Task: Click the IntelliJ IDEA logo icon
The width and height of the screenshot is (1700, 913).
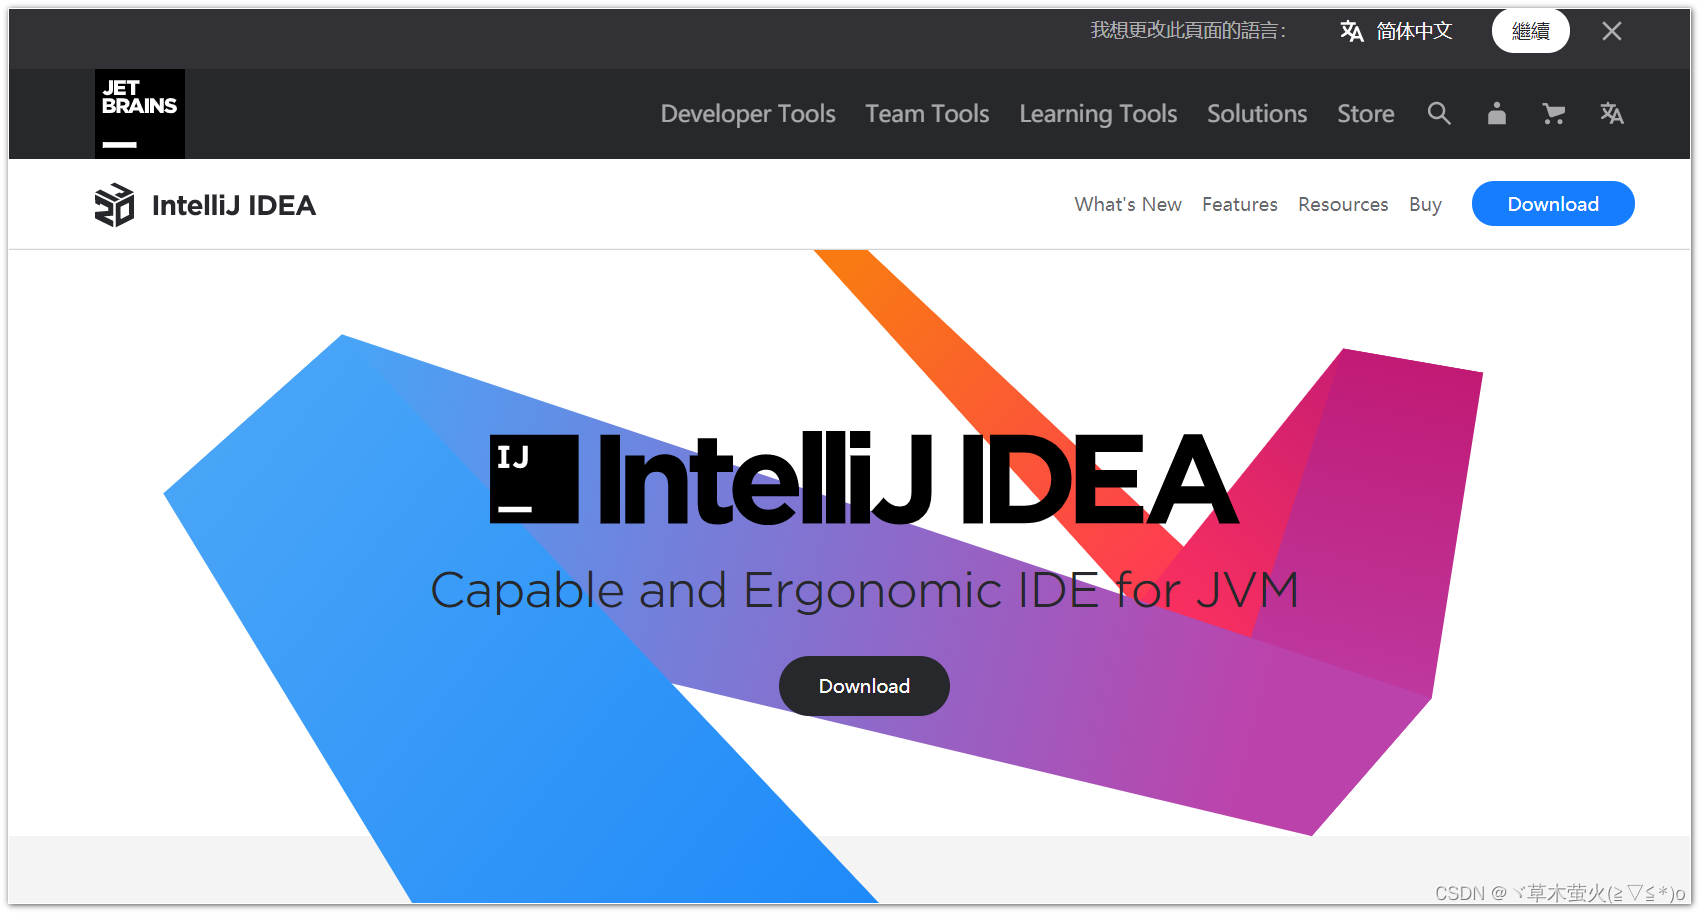Action: coord(113,204)
